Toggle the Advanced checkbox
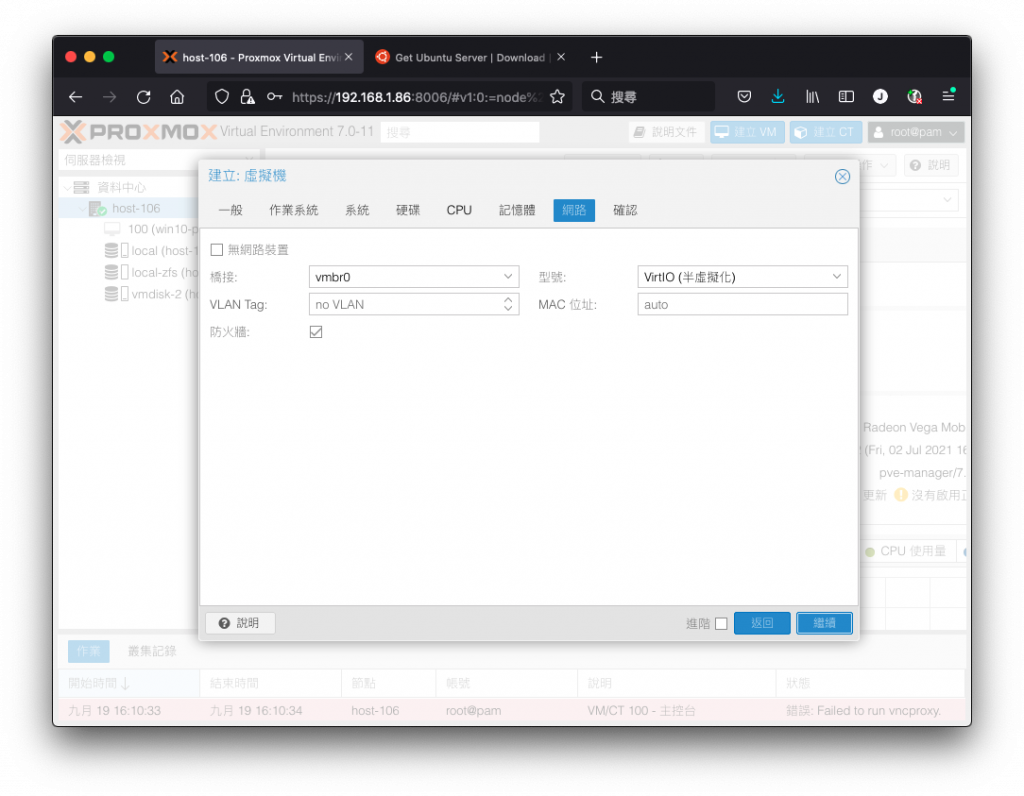The image size is (1024, 796). click(x=721, y=624)
